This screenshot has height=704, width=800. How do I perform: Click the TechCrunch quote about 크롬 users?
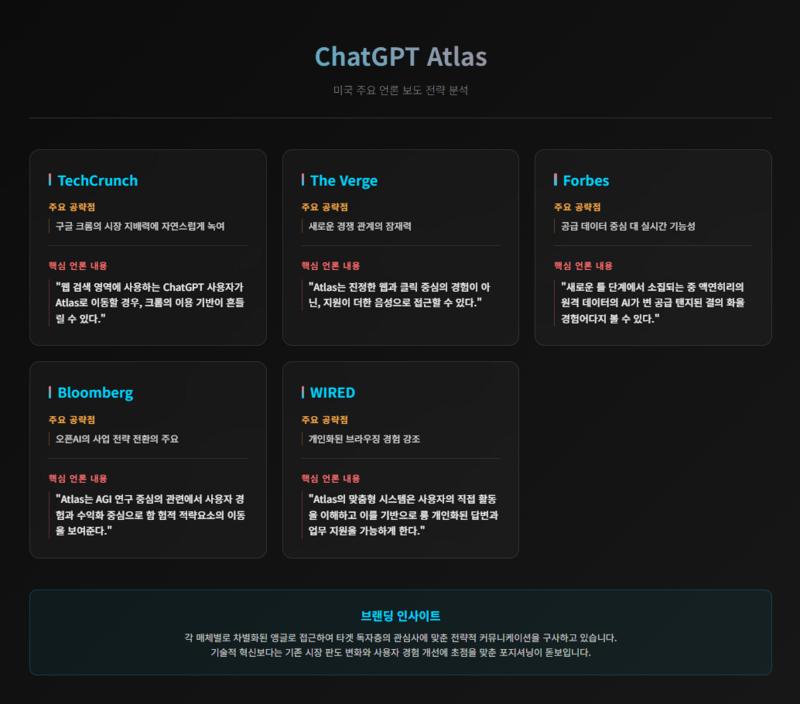pos(150,302)
